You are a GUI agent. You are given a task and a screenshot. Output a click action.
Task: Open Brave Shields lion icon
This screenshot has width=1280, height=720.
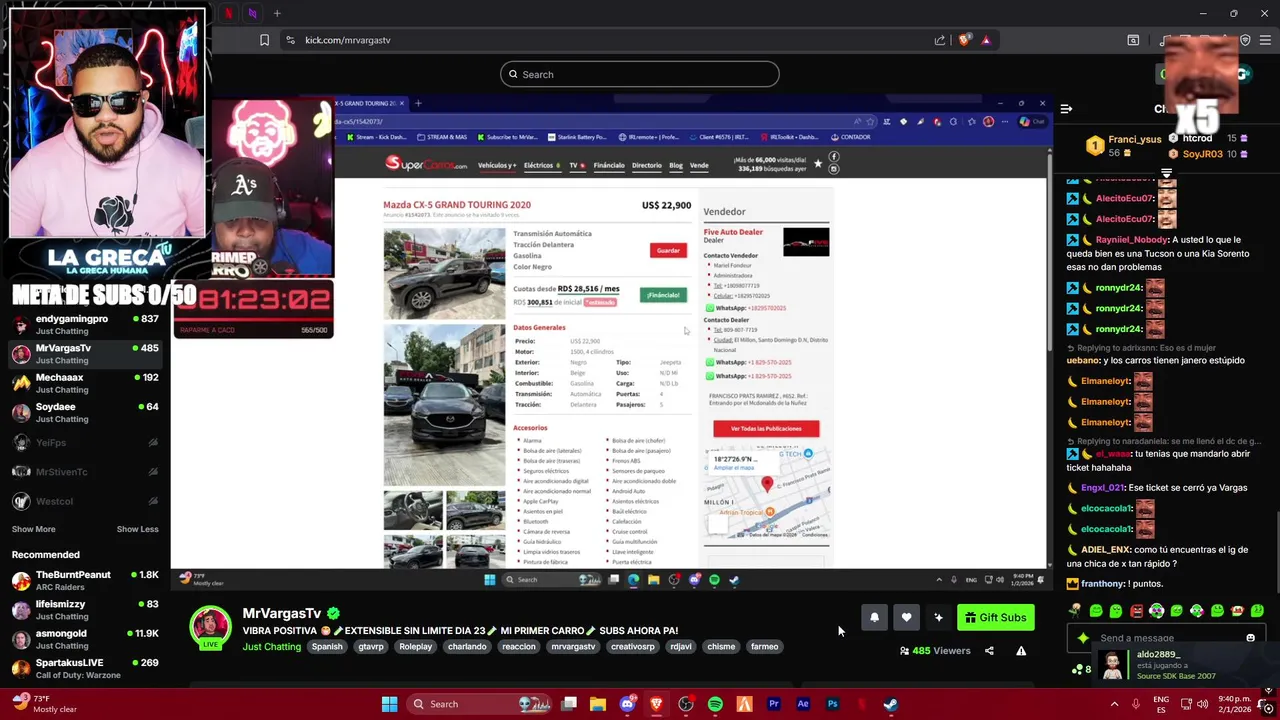[x=964, y=40]
